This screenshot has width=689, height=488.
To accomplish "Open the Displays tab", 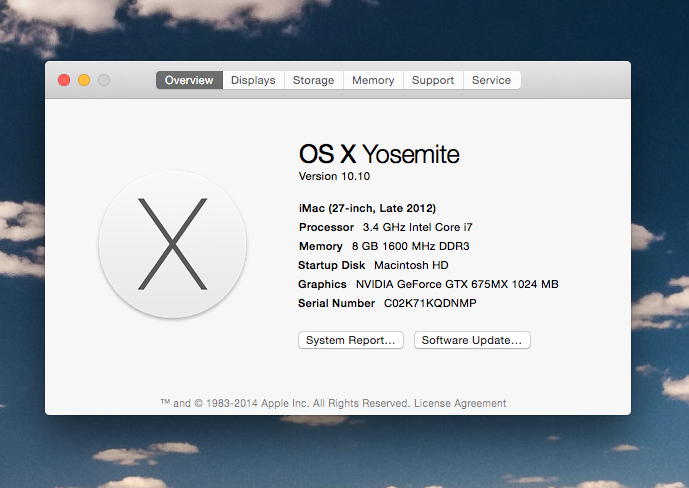I will pos(253,80).
